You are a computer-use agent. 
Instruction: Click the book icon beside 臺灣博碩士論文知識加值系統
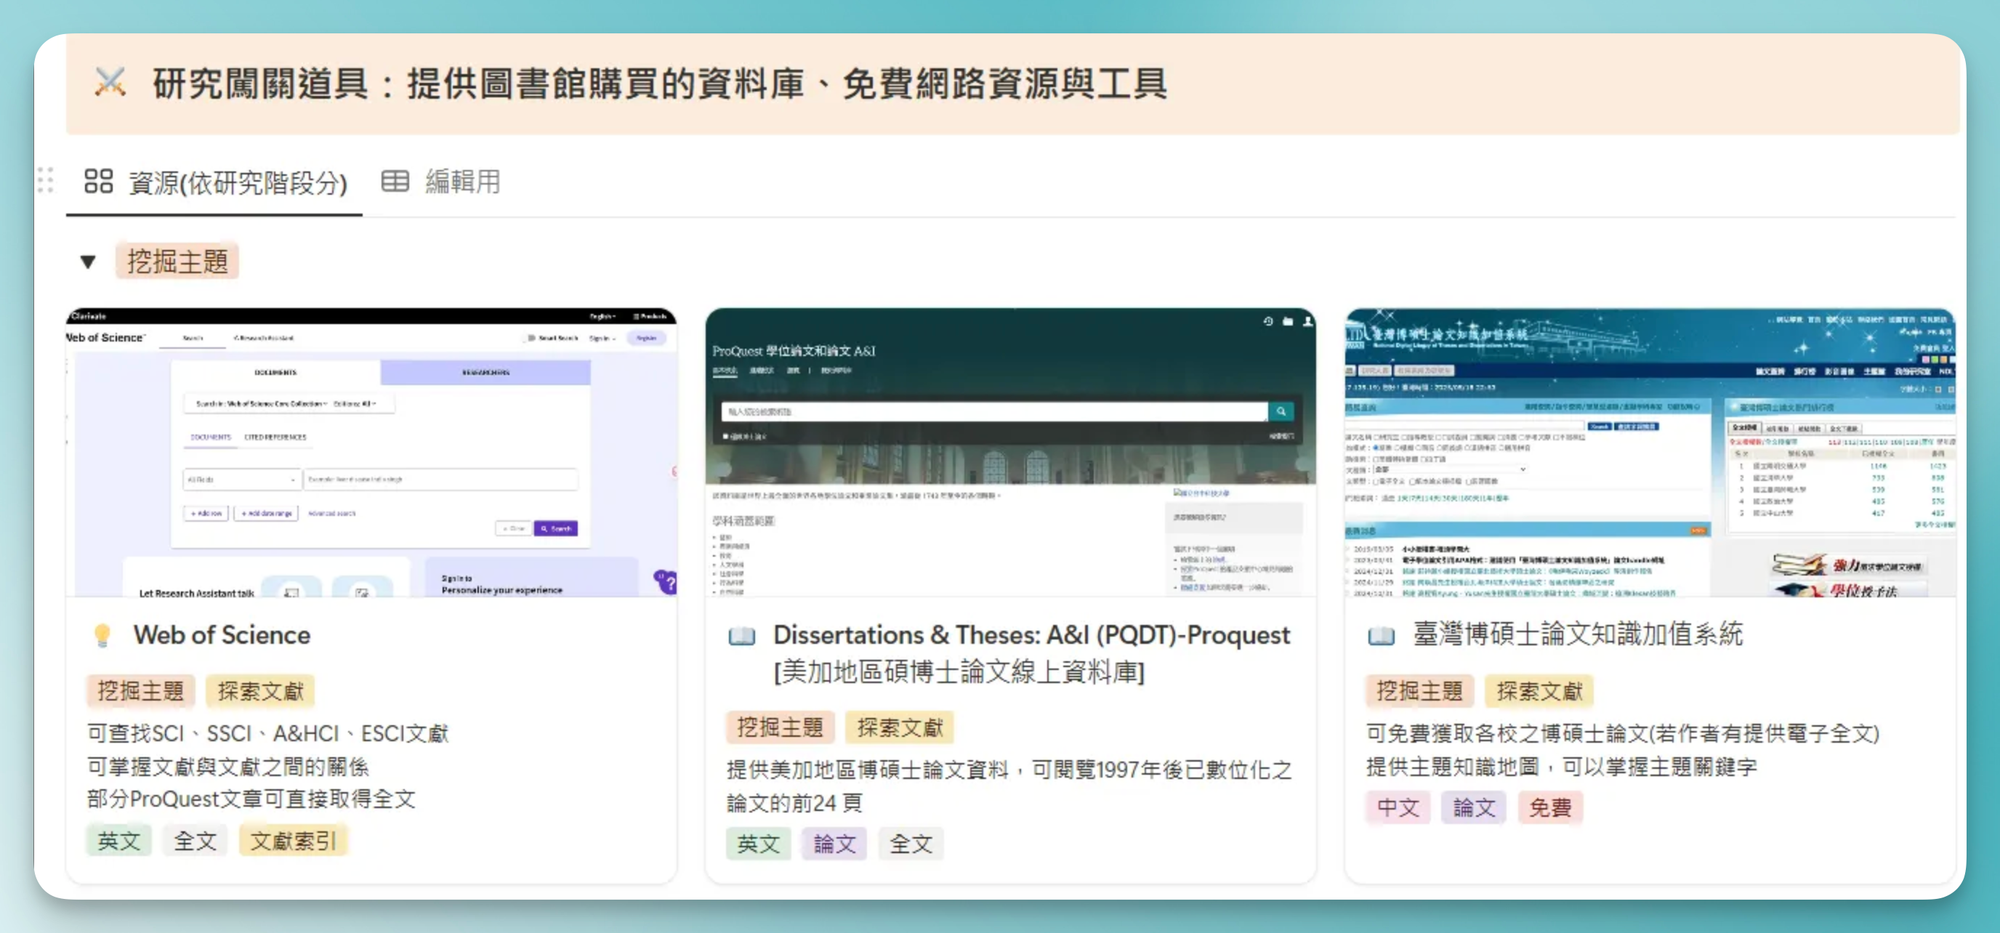click(x=1381, y=636)
